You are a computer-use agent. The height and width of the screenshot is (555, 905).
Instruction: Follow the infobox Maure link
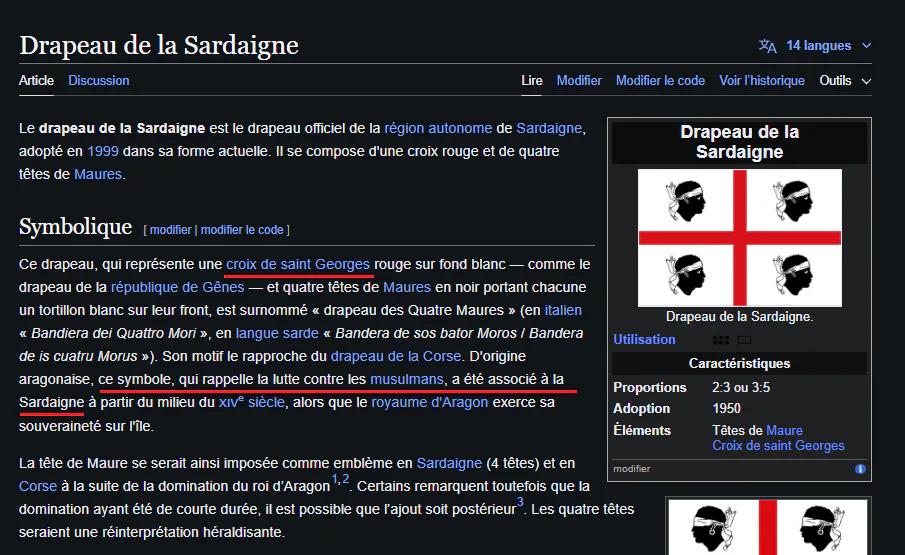784,430
